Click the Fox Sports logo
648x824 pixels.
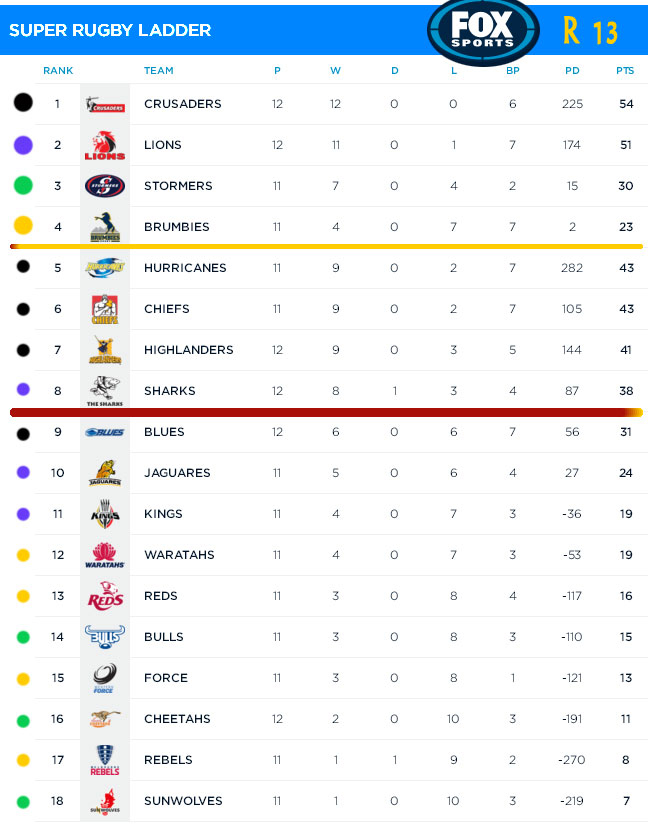(x=483, y=30)
